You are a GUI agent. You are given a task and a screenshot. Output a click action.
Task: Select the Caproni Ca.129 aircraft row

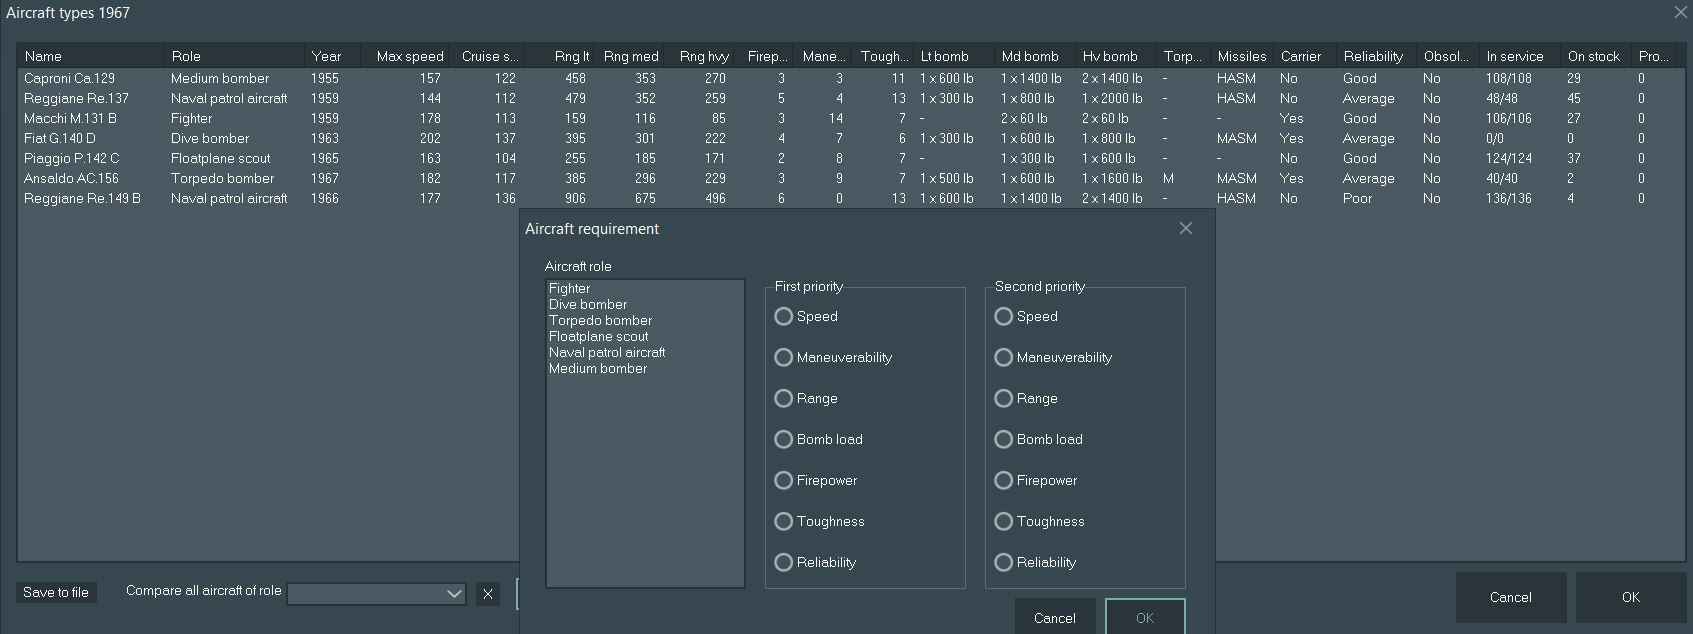tap(850, 78)
